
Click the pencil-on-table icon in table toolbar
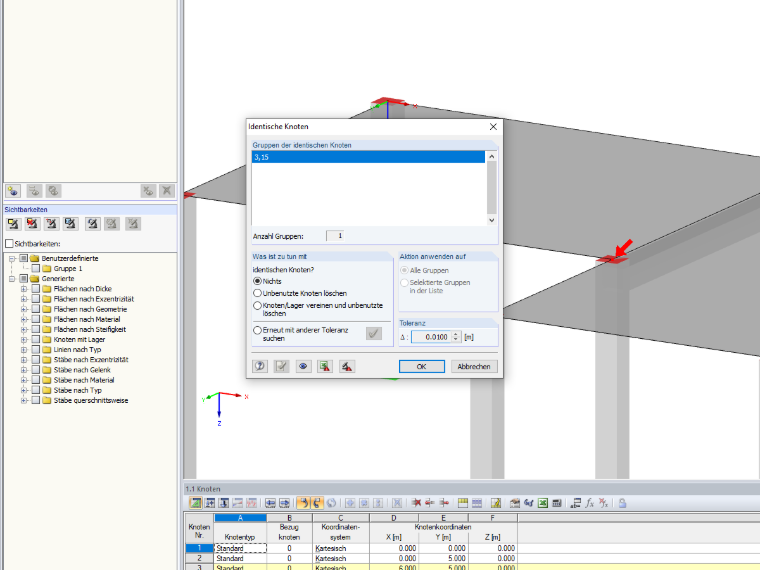click(x=496, y=503)
